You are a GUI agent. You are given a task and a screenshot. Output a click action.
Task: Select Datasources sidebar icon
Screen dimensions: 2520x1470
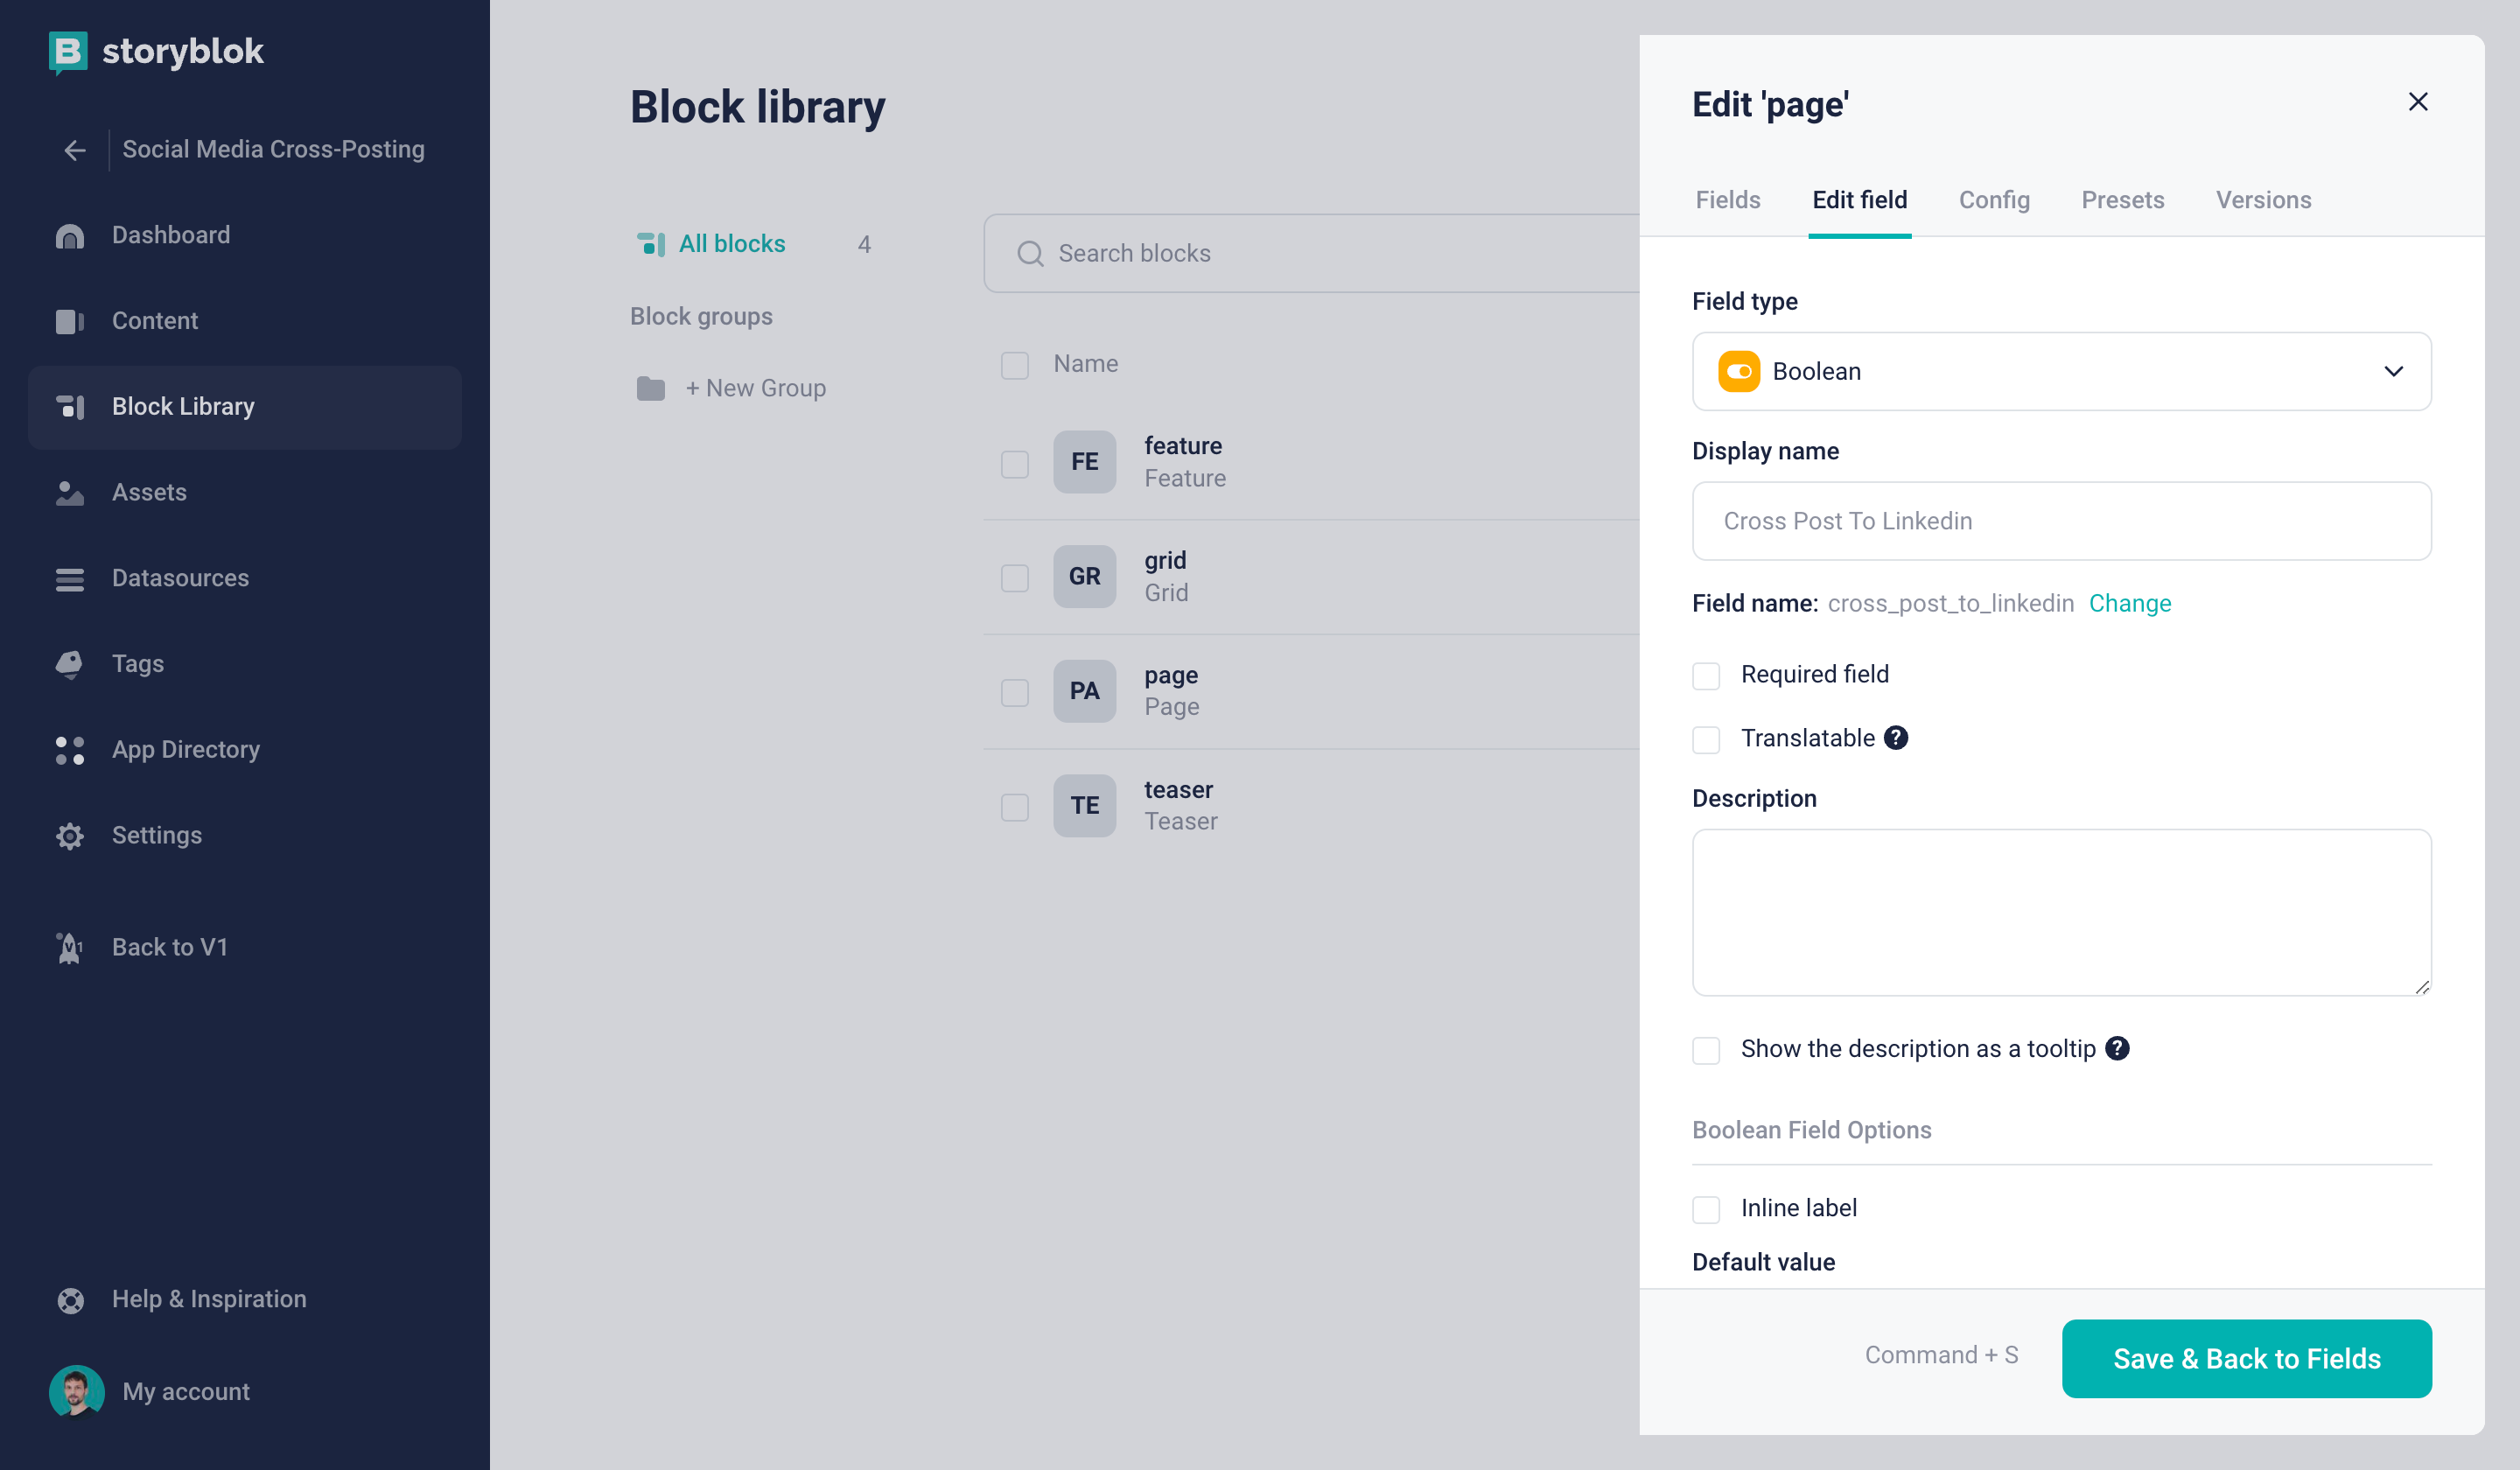point(70,579)
